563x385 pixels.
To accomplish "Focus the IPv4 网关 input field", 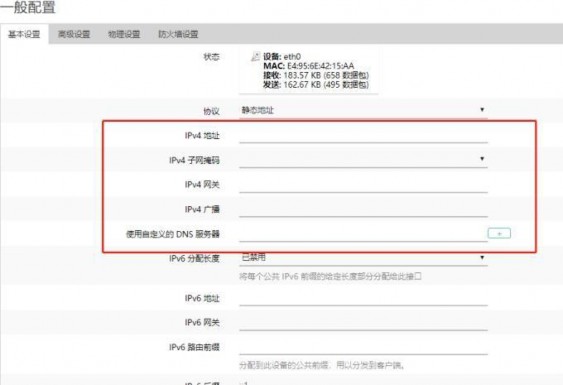I will [x=363, y=185].
